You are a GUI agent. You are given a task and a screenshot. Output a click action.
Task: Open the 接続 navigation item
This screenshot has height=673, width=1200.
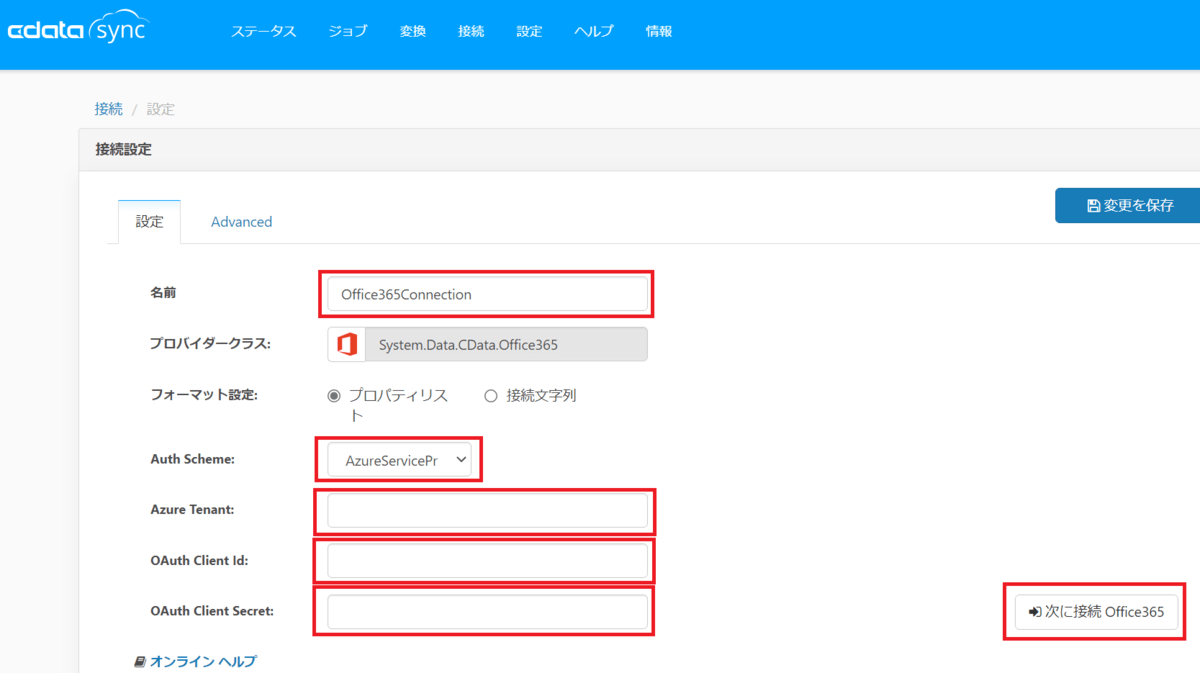click(x=471, y=31)
